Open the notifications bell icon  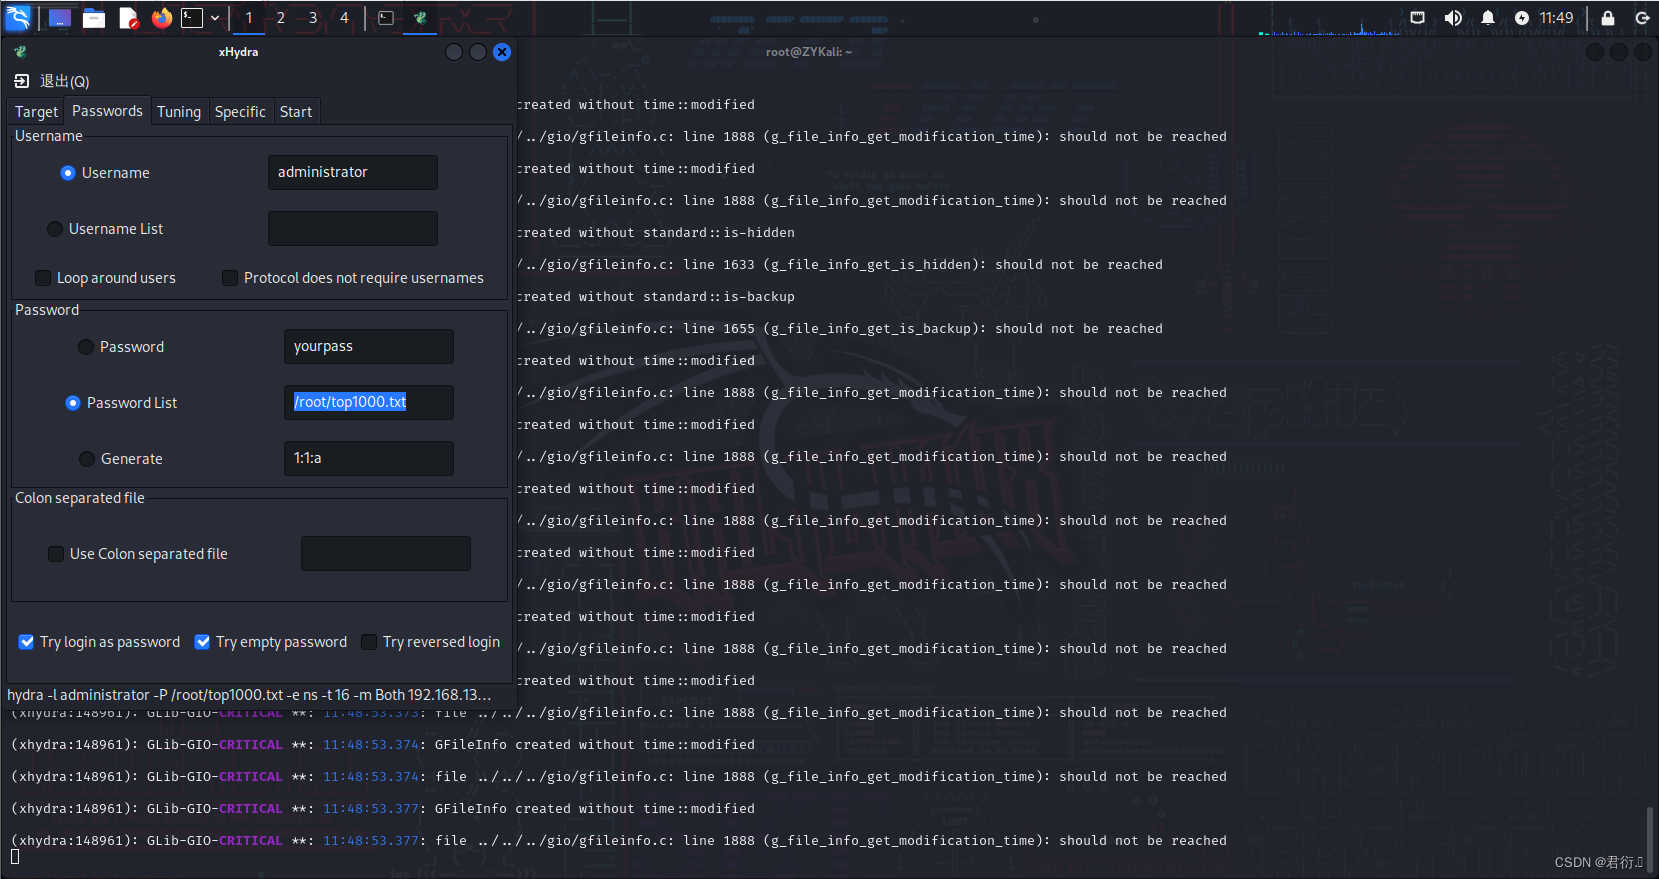coord(1488,18)
